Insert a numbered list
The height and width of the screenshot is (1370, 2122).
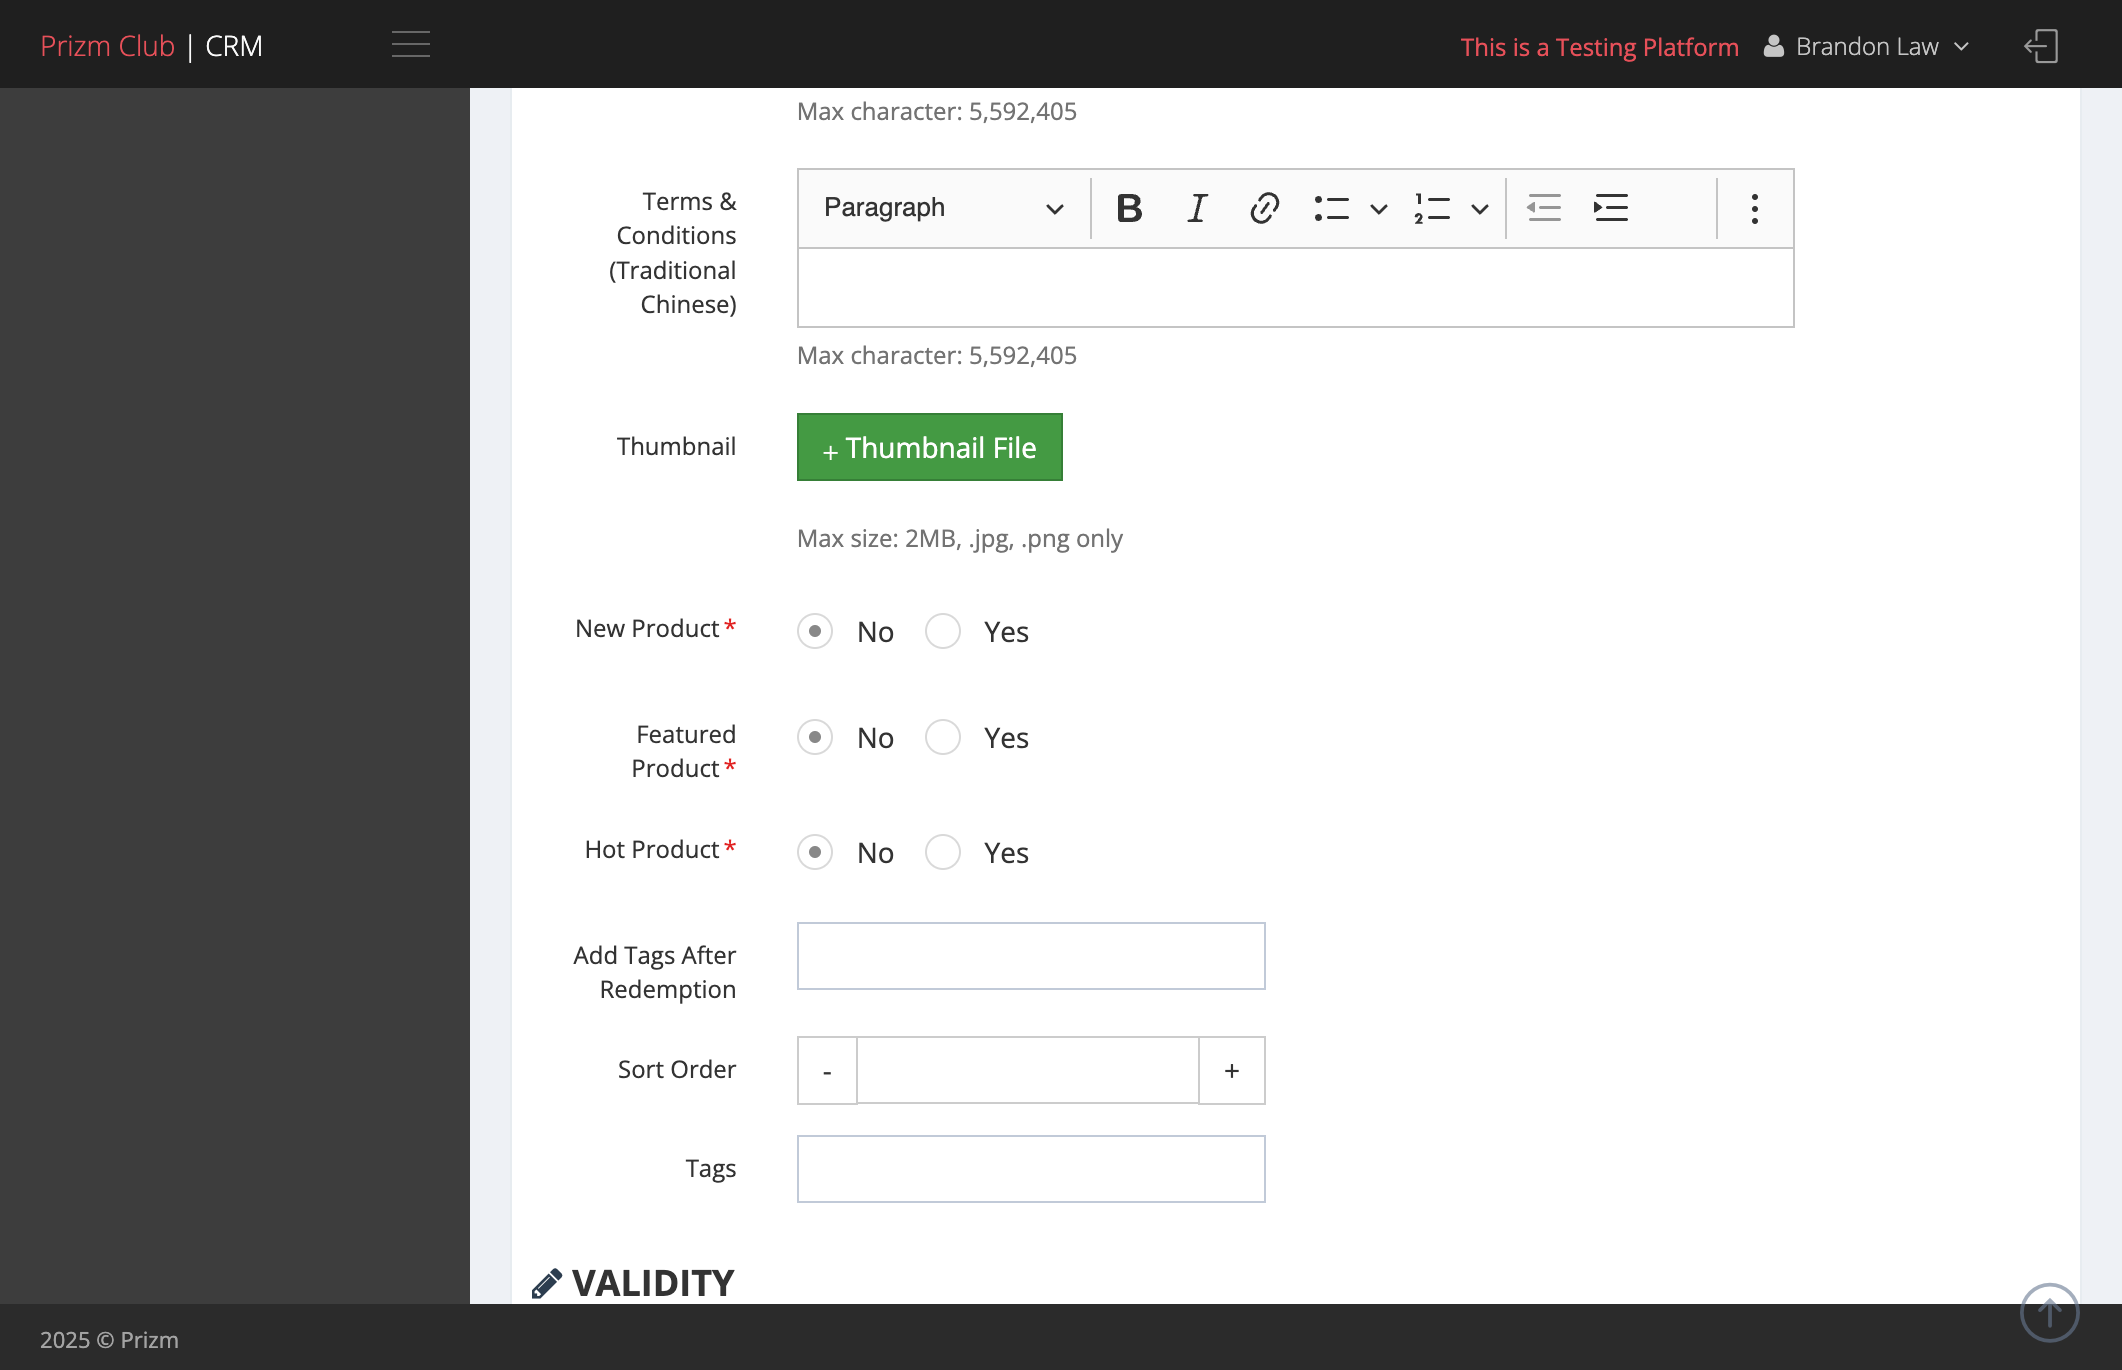pyautogui.click(x=1432, y=208)
